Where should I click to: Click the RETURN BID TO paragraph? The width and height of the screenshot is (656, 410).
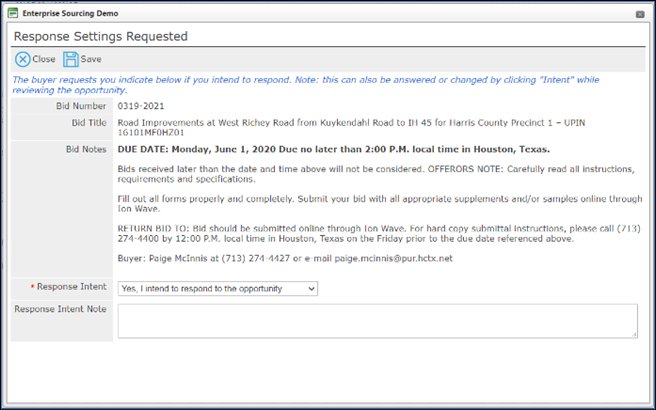pos(379,234)
